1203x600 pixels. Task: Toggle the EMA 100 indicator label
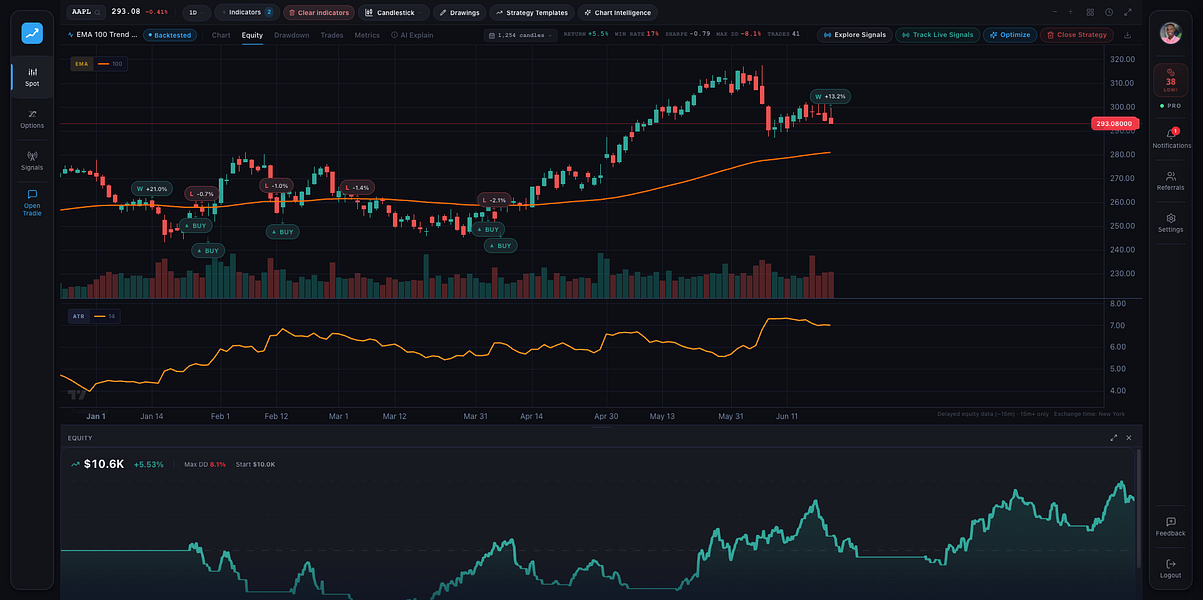click(98, 64)
